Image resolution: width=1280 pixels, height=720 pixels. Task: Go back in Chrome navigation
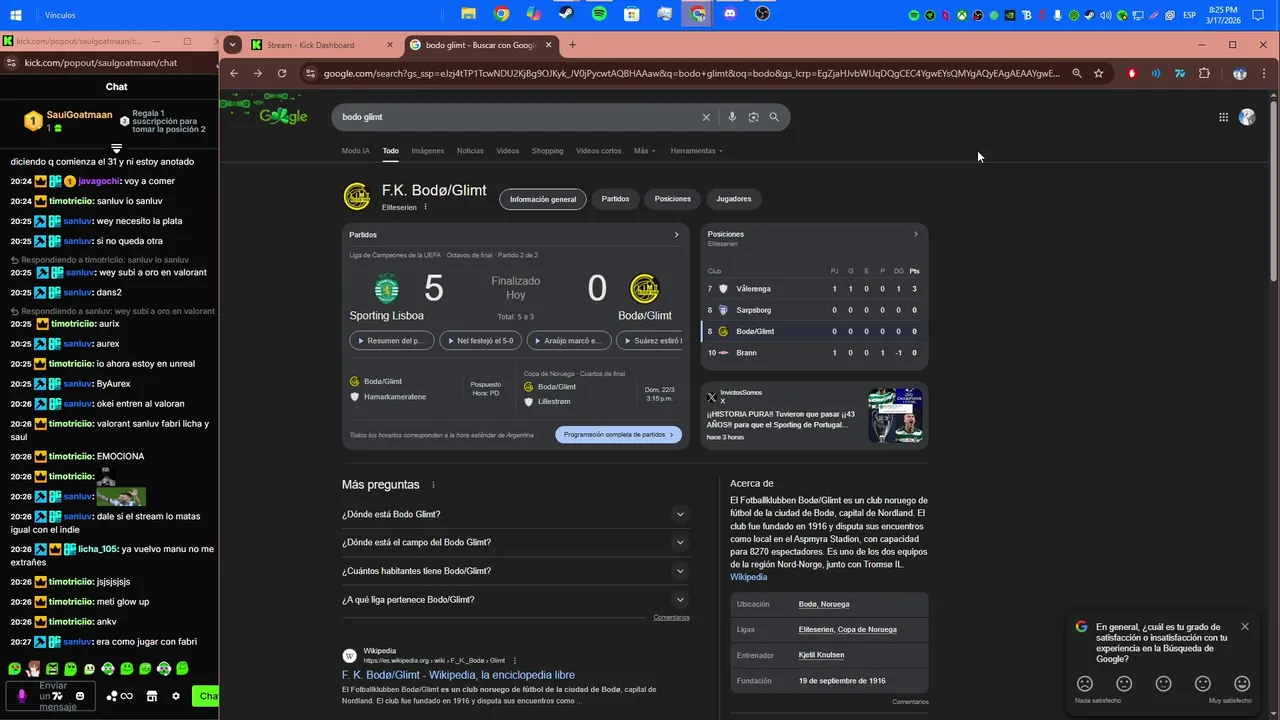[234, 73]
